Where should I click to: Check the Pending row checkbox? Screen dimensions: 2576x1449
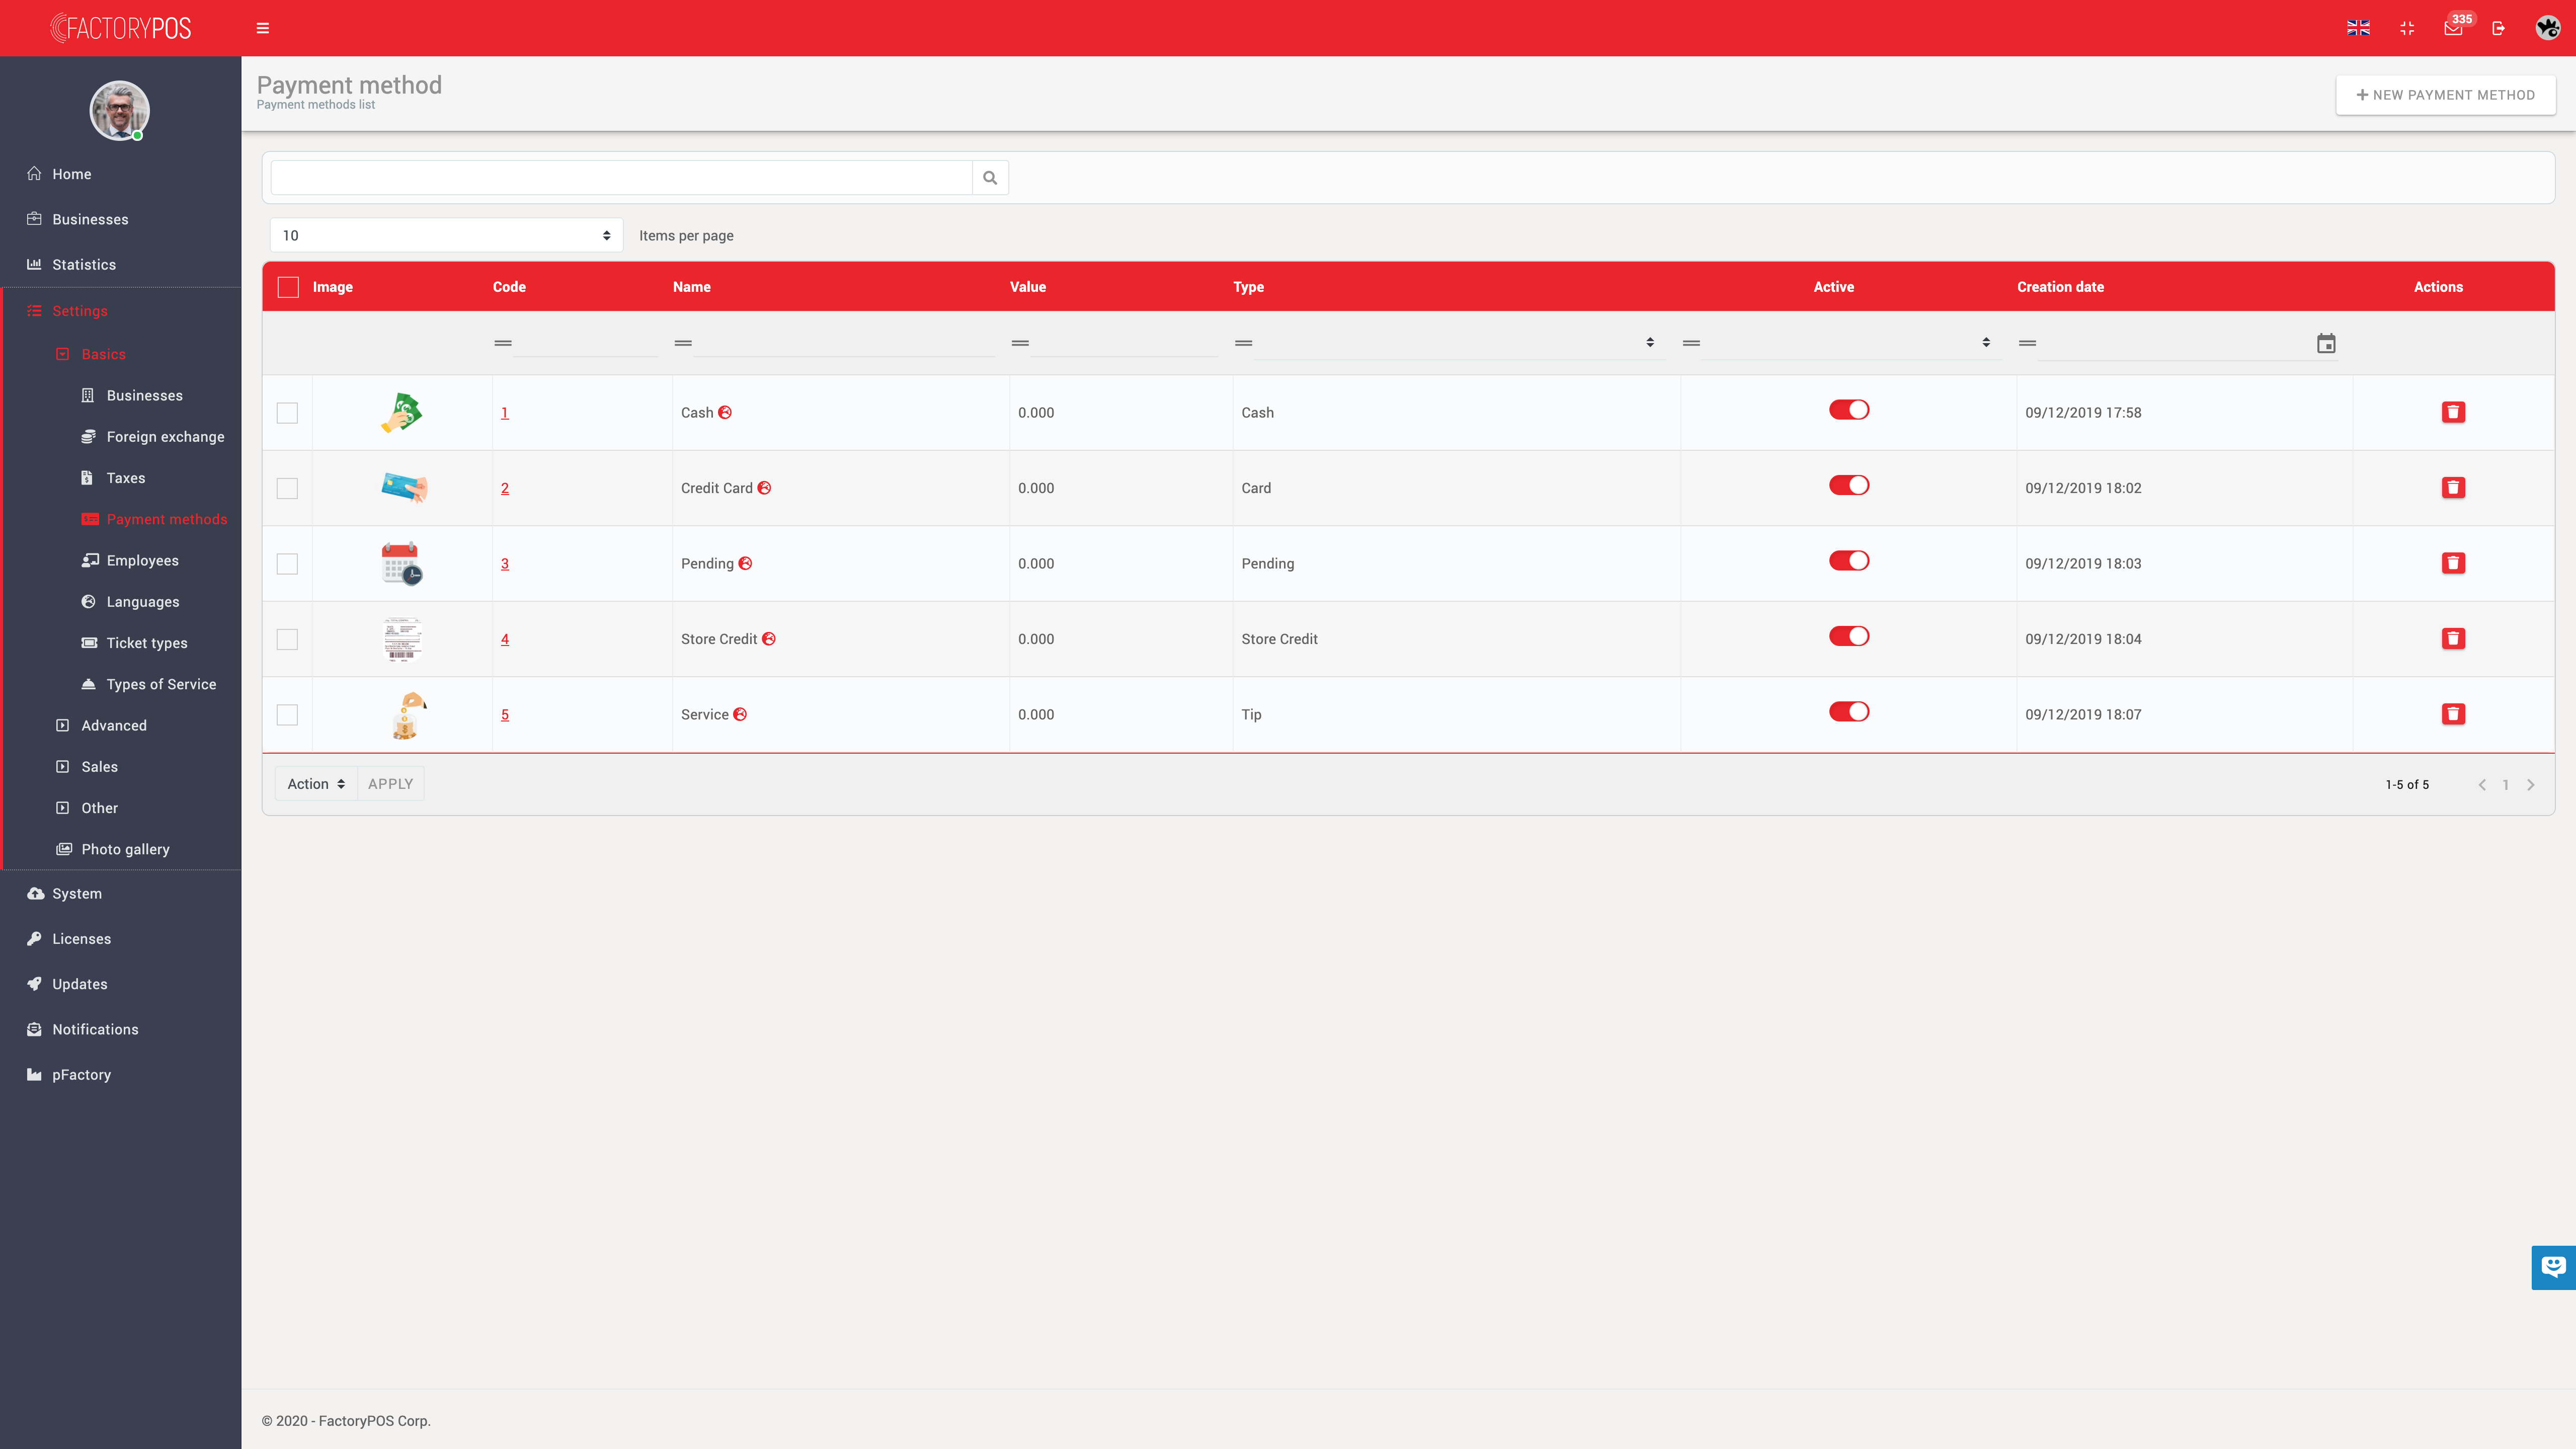[287, 564]
